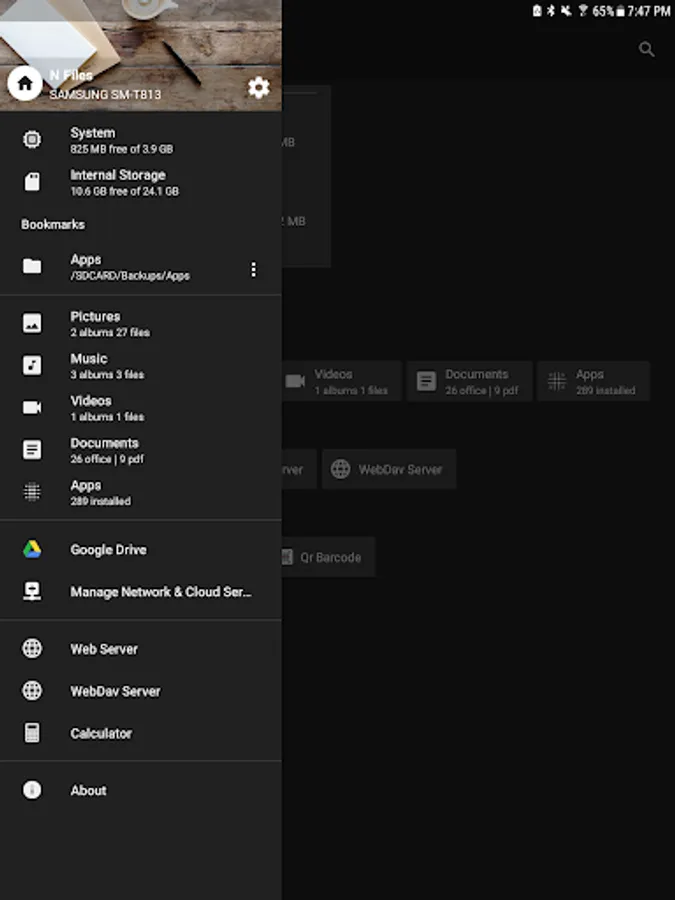
Task: Tap the Pictures image icon
Action: coord(32,323)
